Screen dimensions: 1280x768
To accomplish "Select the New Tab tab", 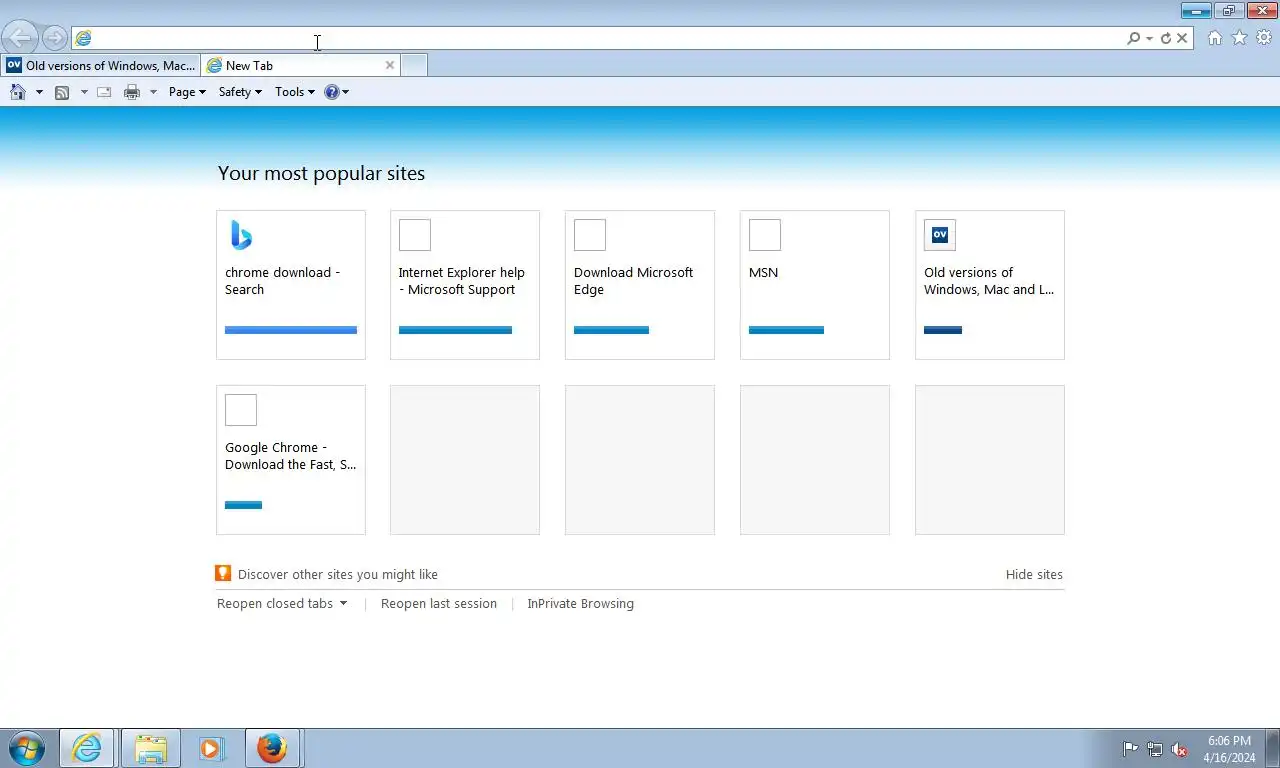I will tap(300, 65).
